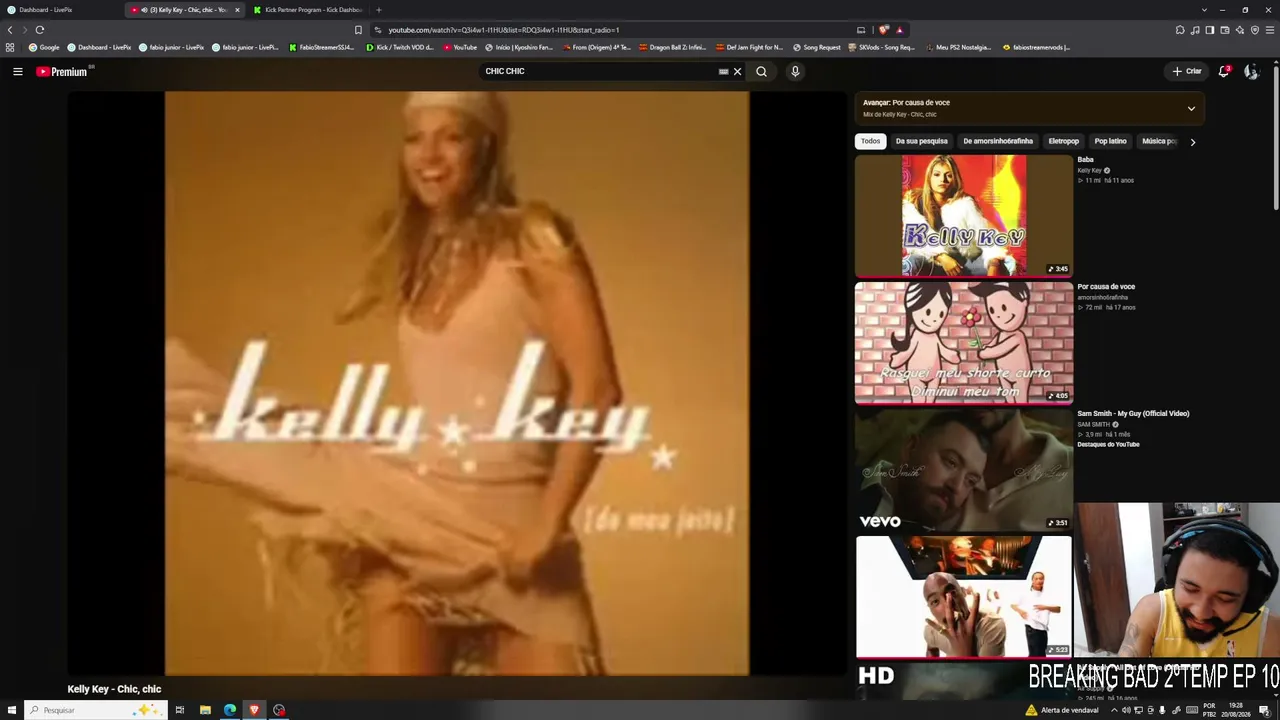Start voice search with microphone icon
This screenshot has height=720, width=1280.
click(x=795, y=72)
